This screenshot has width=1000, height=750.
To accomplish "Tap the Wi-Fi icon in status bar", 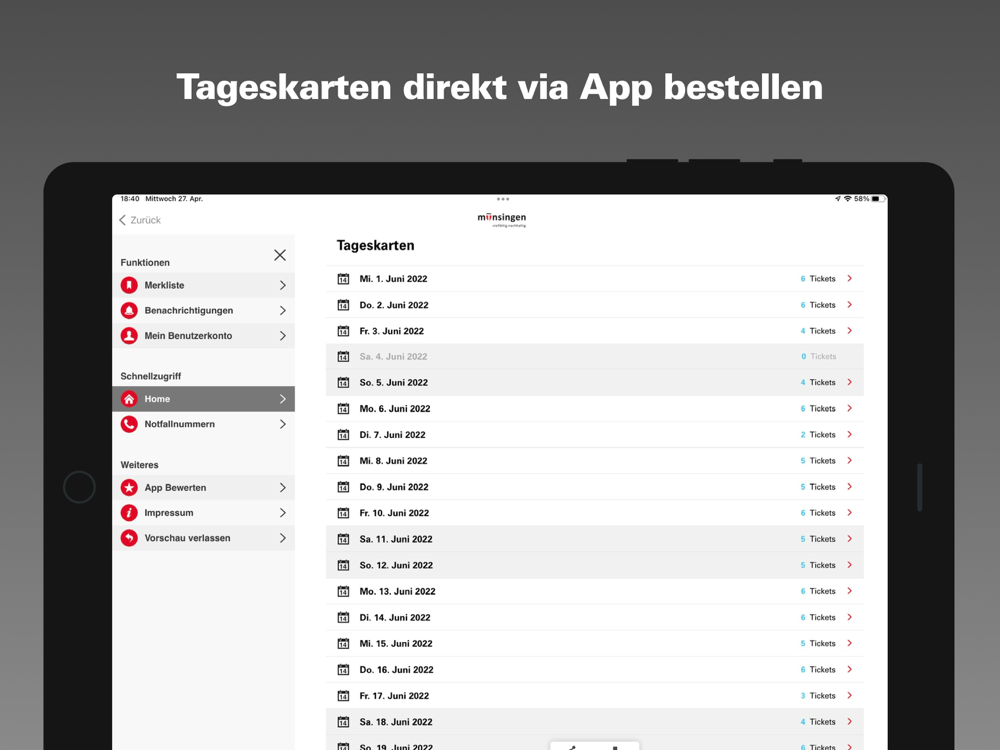I will coord(848,199).
